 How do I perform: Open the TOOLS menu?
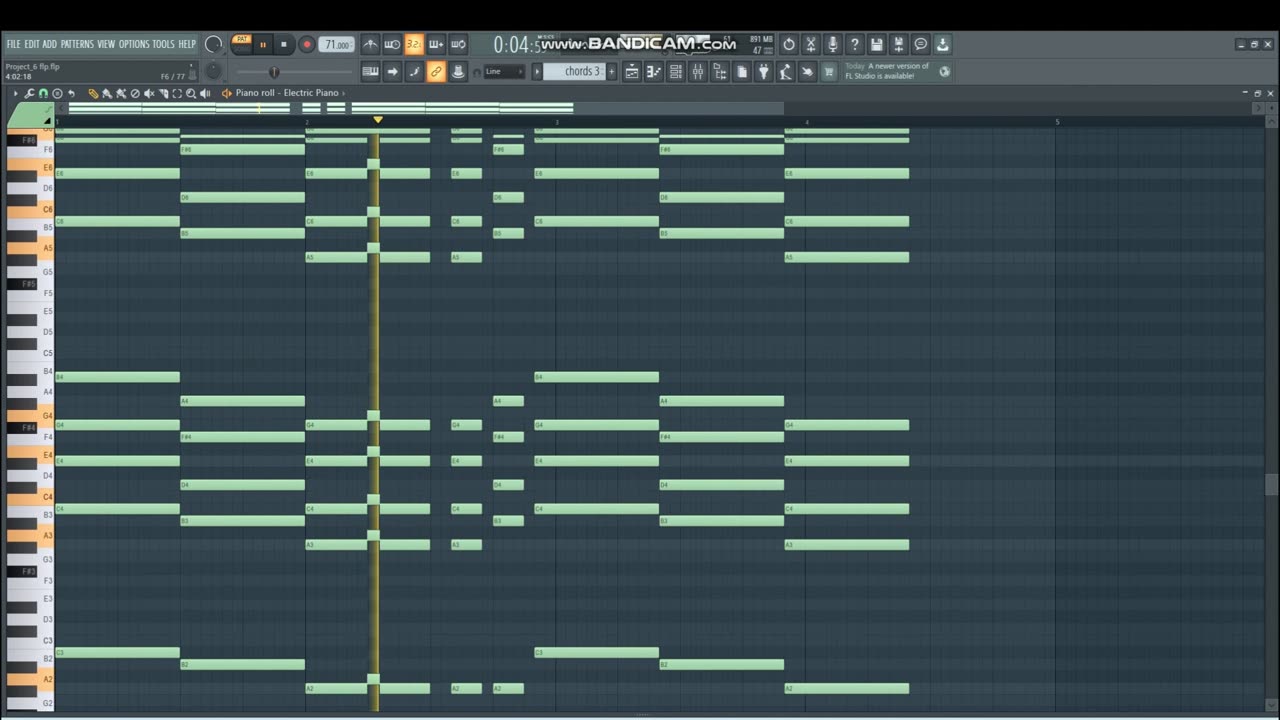[163, 44]
